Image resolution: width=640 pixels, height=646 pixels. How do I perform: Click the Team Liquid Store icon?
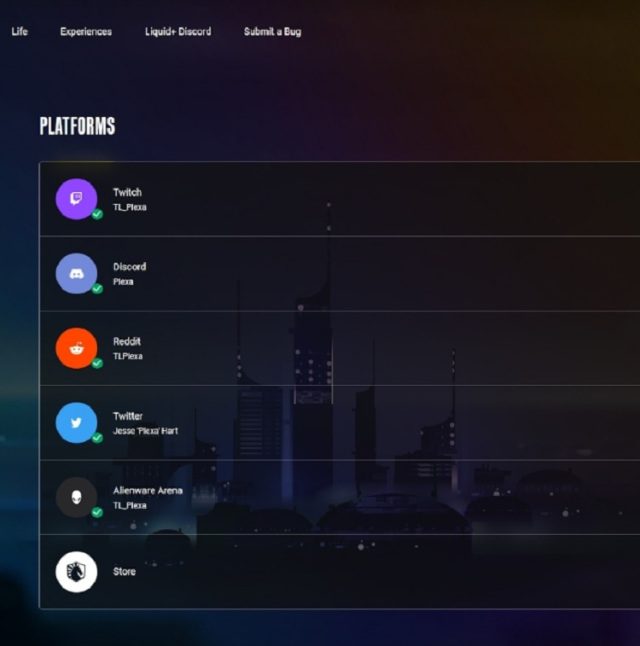[76, 572]
